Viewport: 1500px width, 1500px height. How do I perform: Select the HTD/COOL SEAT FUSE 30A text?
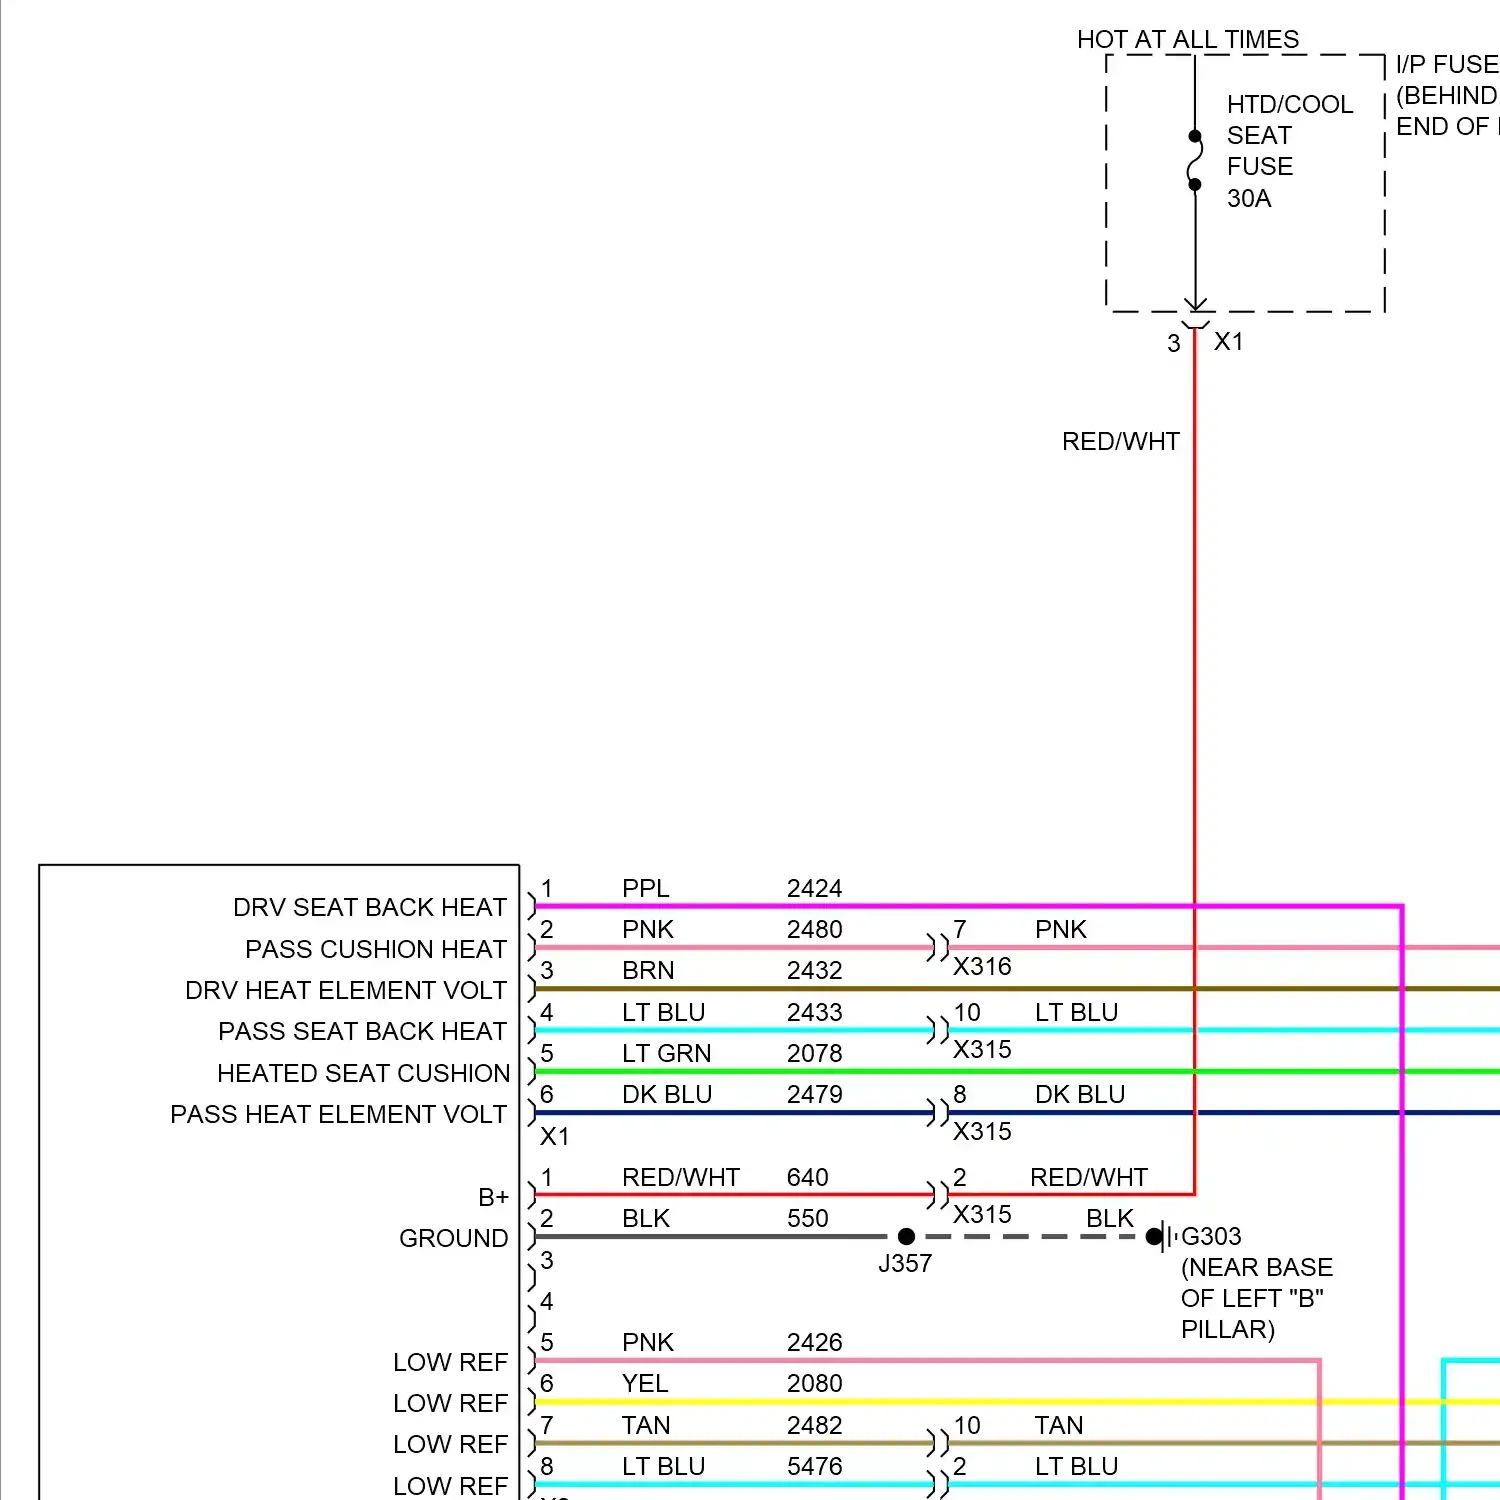pos(1290,151)
